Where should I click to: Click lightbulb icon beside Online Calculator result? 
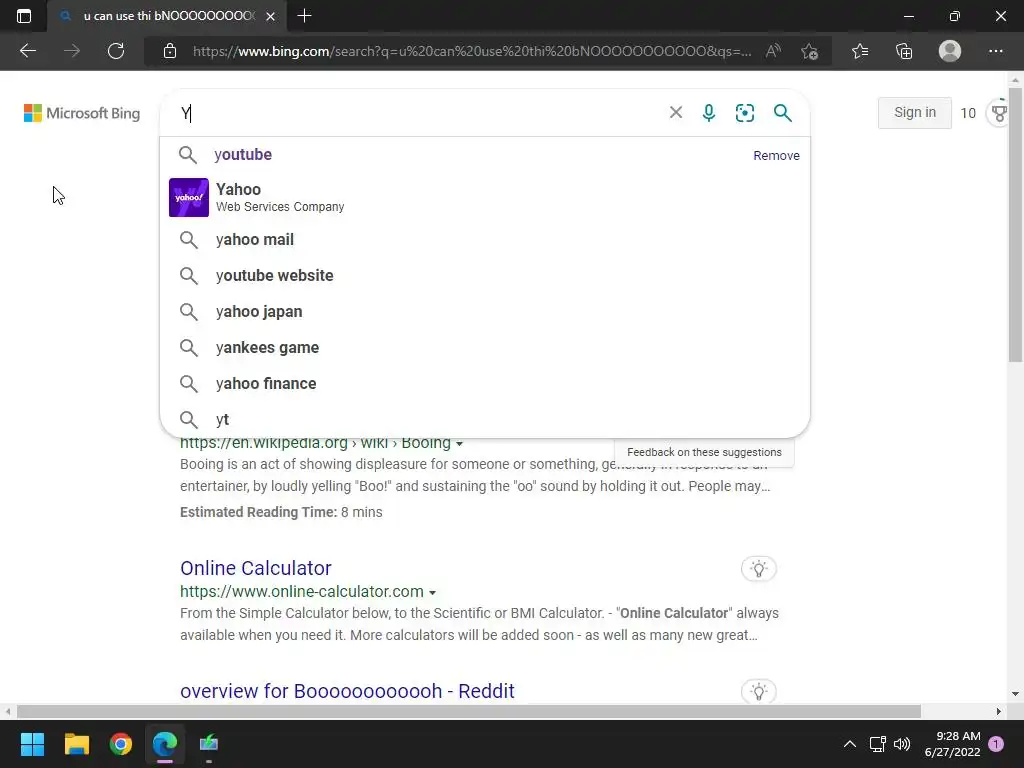point(758,568)
